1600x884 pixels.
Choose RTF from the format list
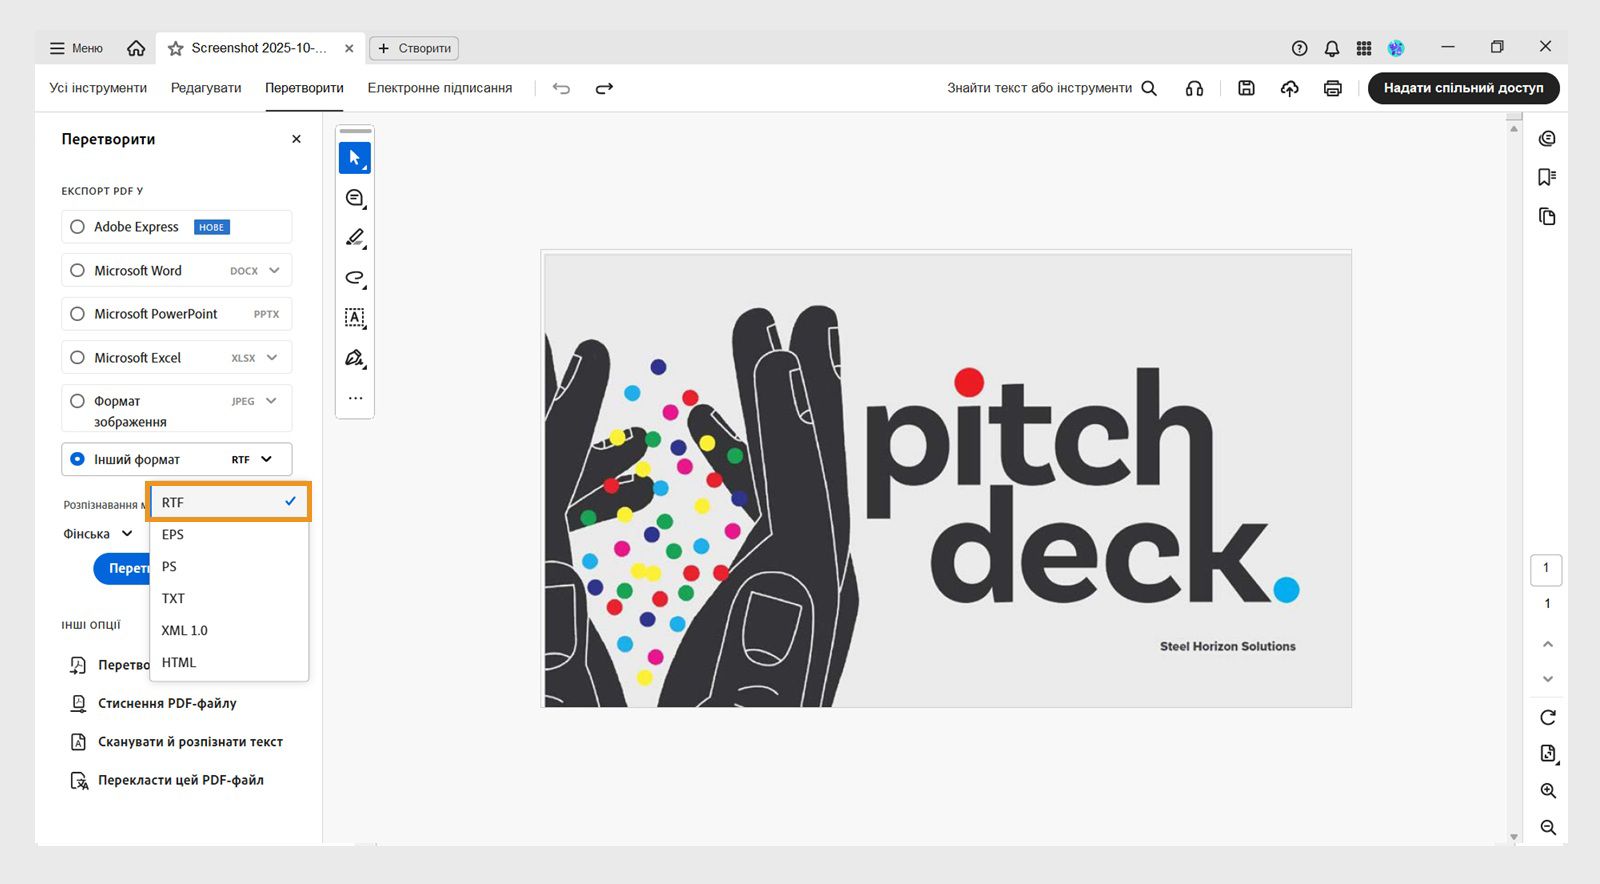[229, 502]
